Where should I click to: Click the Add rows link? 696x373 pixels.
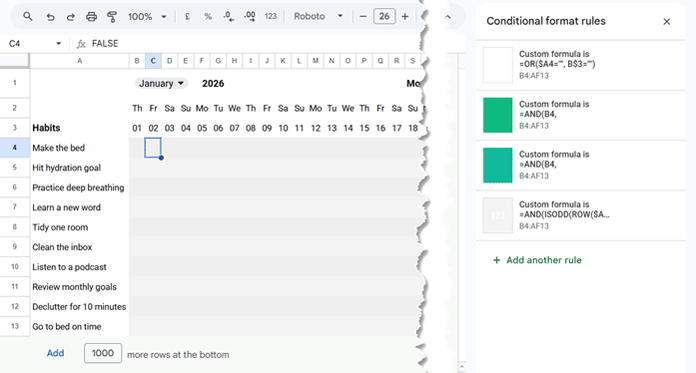tap(55, 353)
